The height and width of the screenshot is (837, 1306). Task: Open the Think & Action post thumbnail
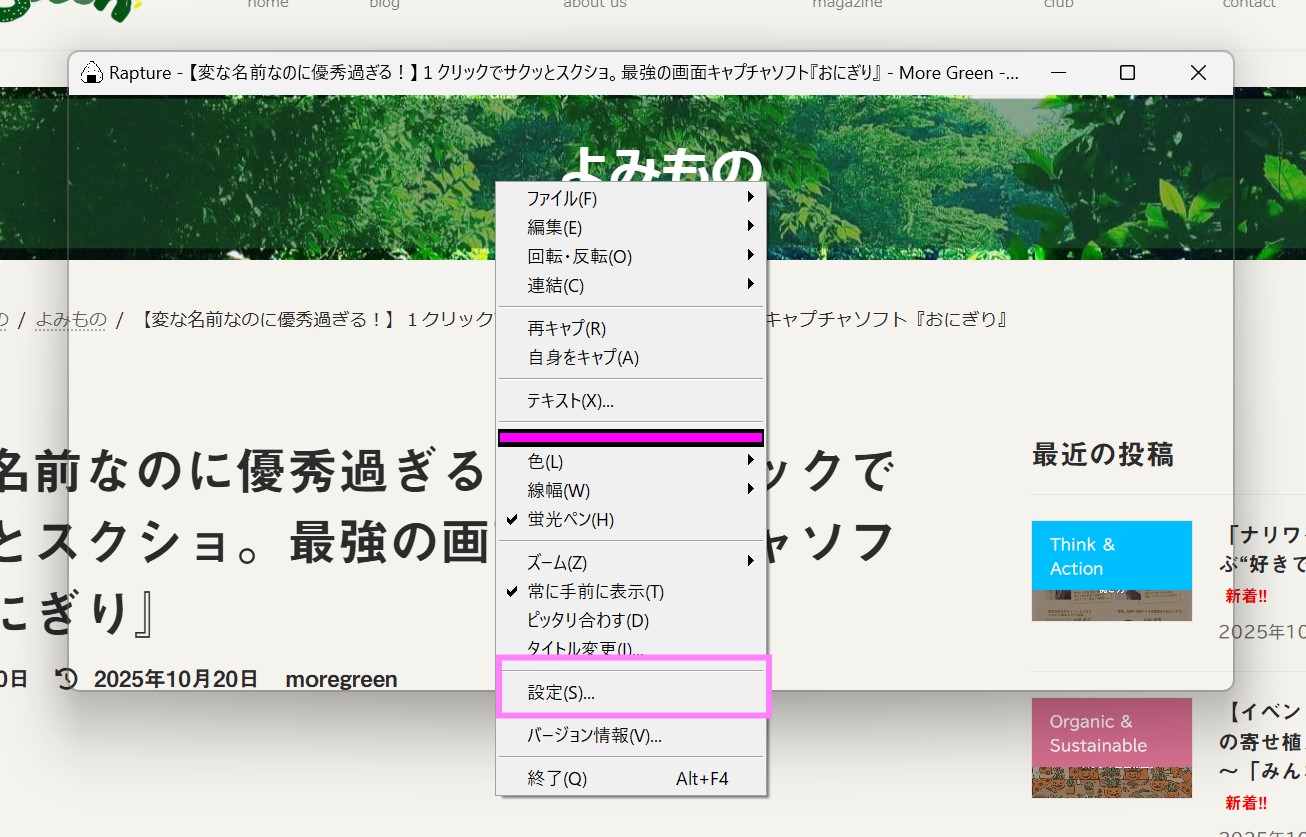pos(1111,570)
